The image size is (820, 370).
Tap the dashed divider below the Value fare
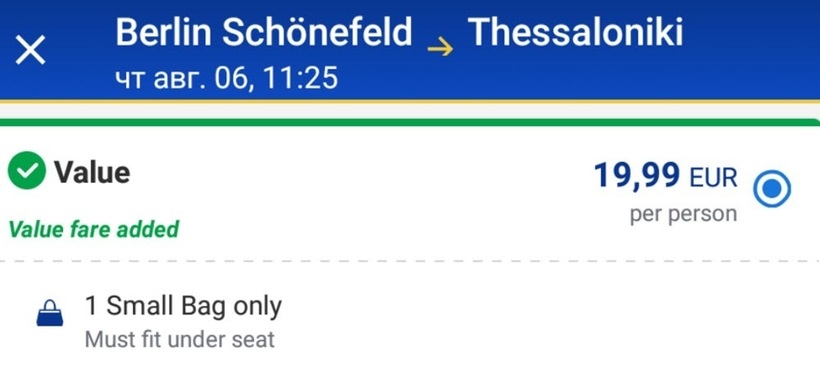click(x=410, y=260)
